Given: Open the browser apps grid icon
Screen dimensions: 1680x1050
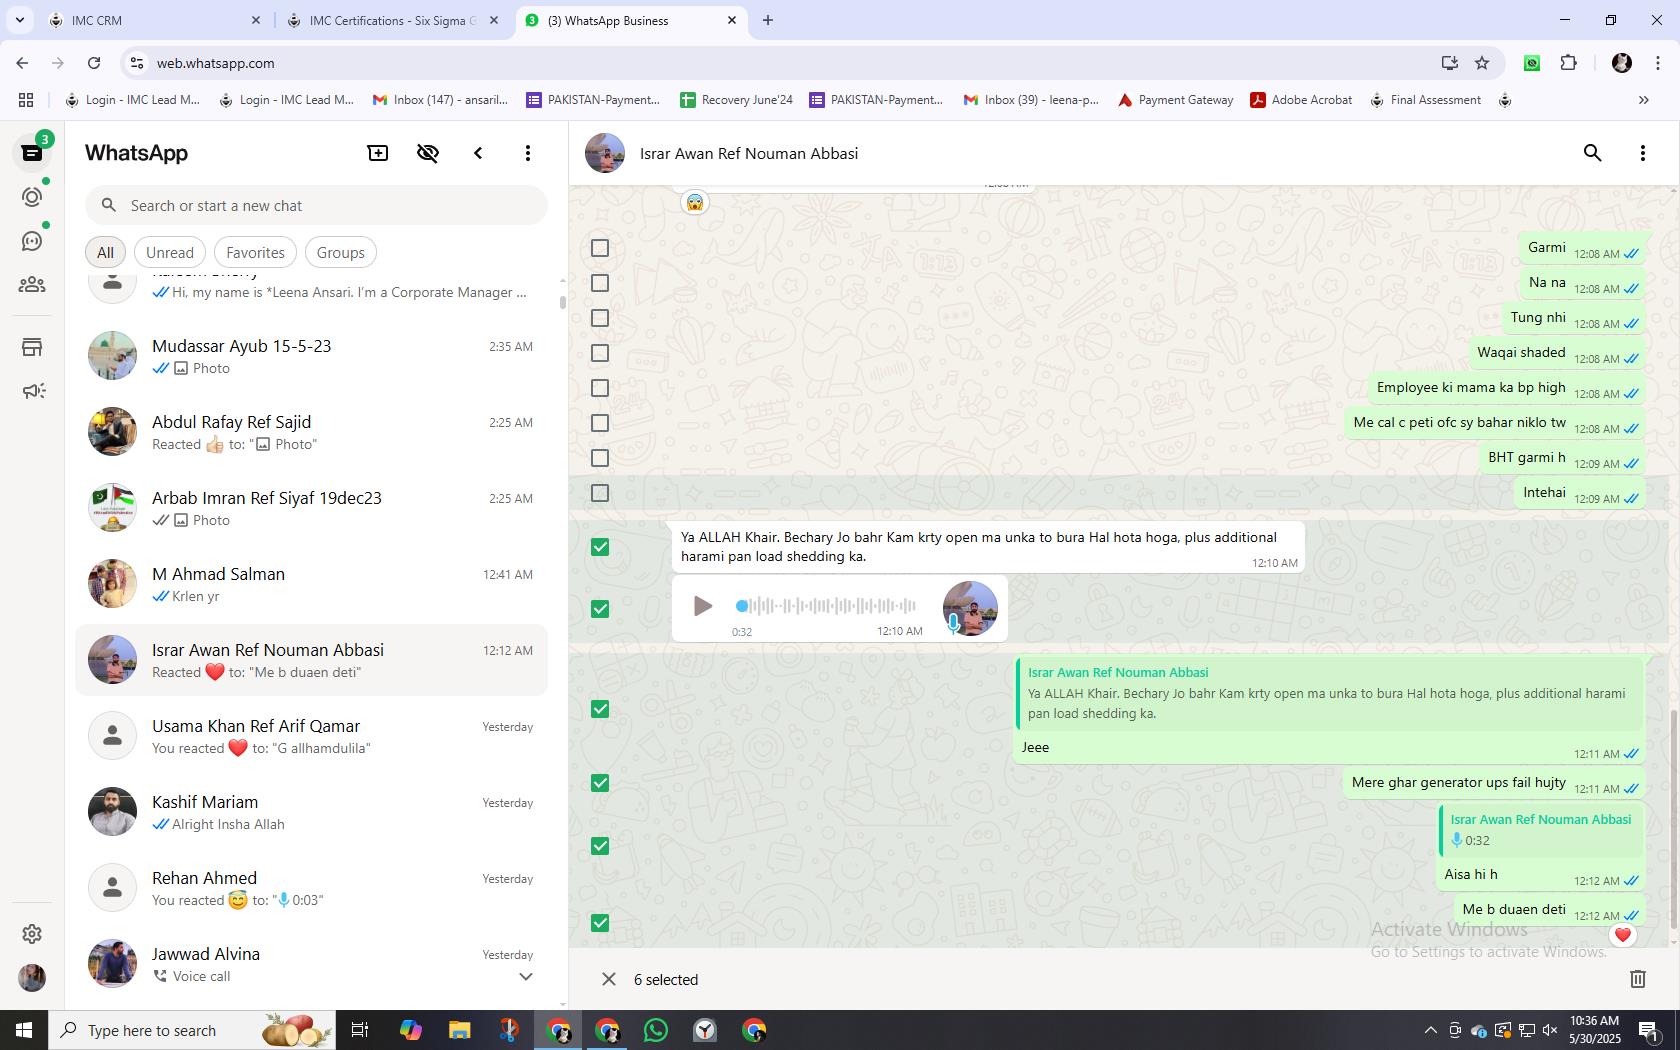Looking at the screenshot, I should pos(26,100).
